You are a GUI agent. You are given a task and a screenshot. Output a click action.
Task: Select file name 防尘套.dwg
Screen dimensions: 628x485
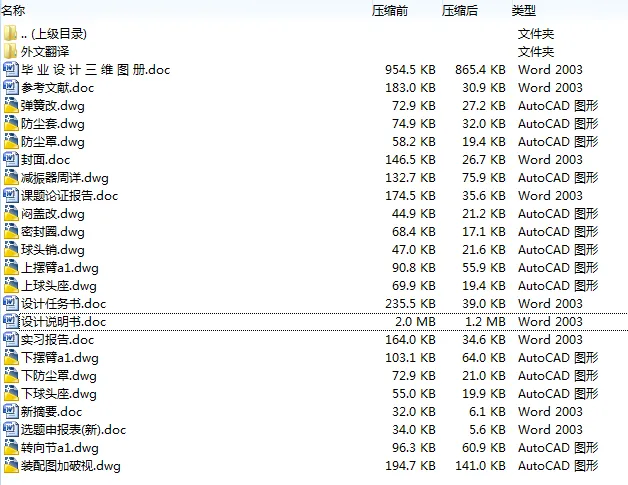(x=53, y=124)
